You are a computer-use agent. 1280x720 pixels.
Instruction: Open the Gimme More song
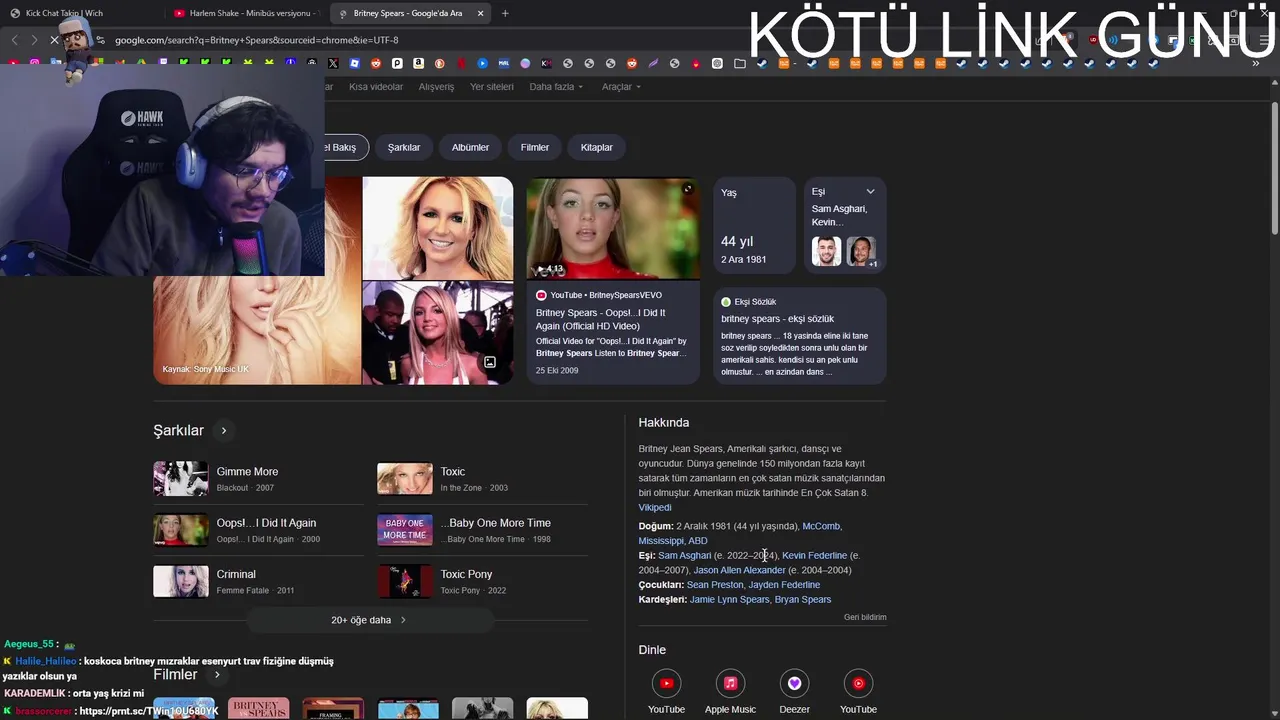click(258, 479)
